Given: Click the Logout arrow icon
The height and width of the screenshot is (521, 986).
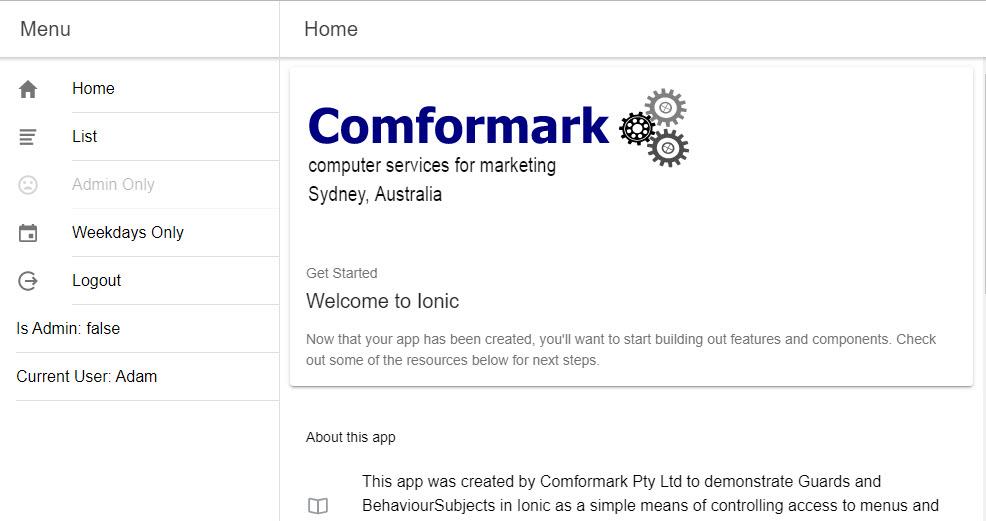Looking at the screenshot, I should click(28, 281).
